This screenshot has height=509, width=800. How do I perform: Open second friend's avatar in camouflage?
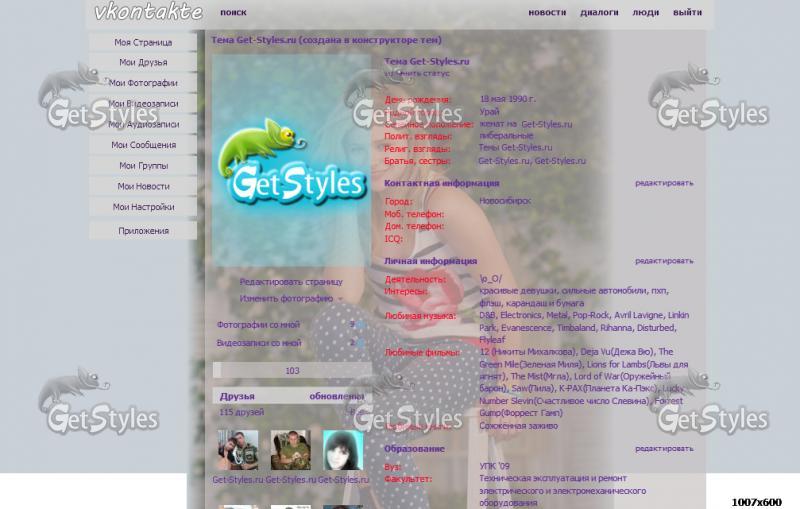coord(290,450)
